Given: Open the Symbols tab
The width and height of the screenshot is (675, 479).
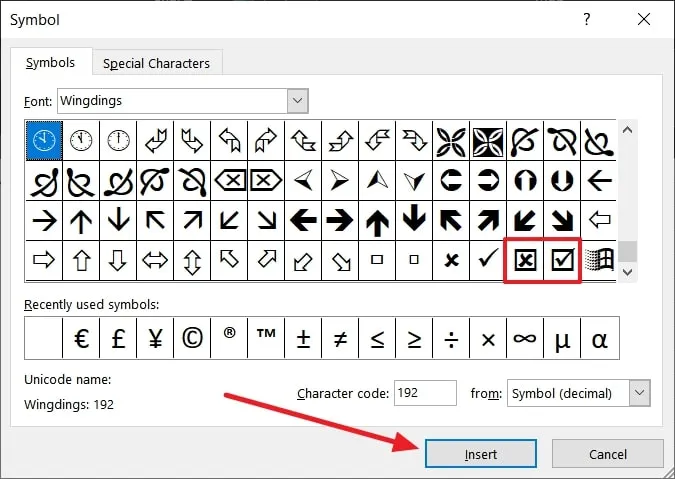Looking at the screenshot, I should 50,62.
